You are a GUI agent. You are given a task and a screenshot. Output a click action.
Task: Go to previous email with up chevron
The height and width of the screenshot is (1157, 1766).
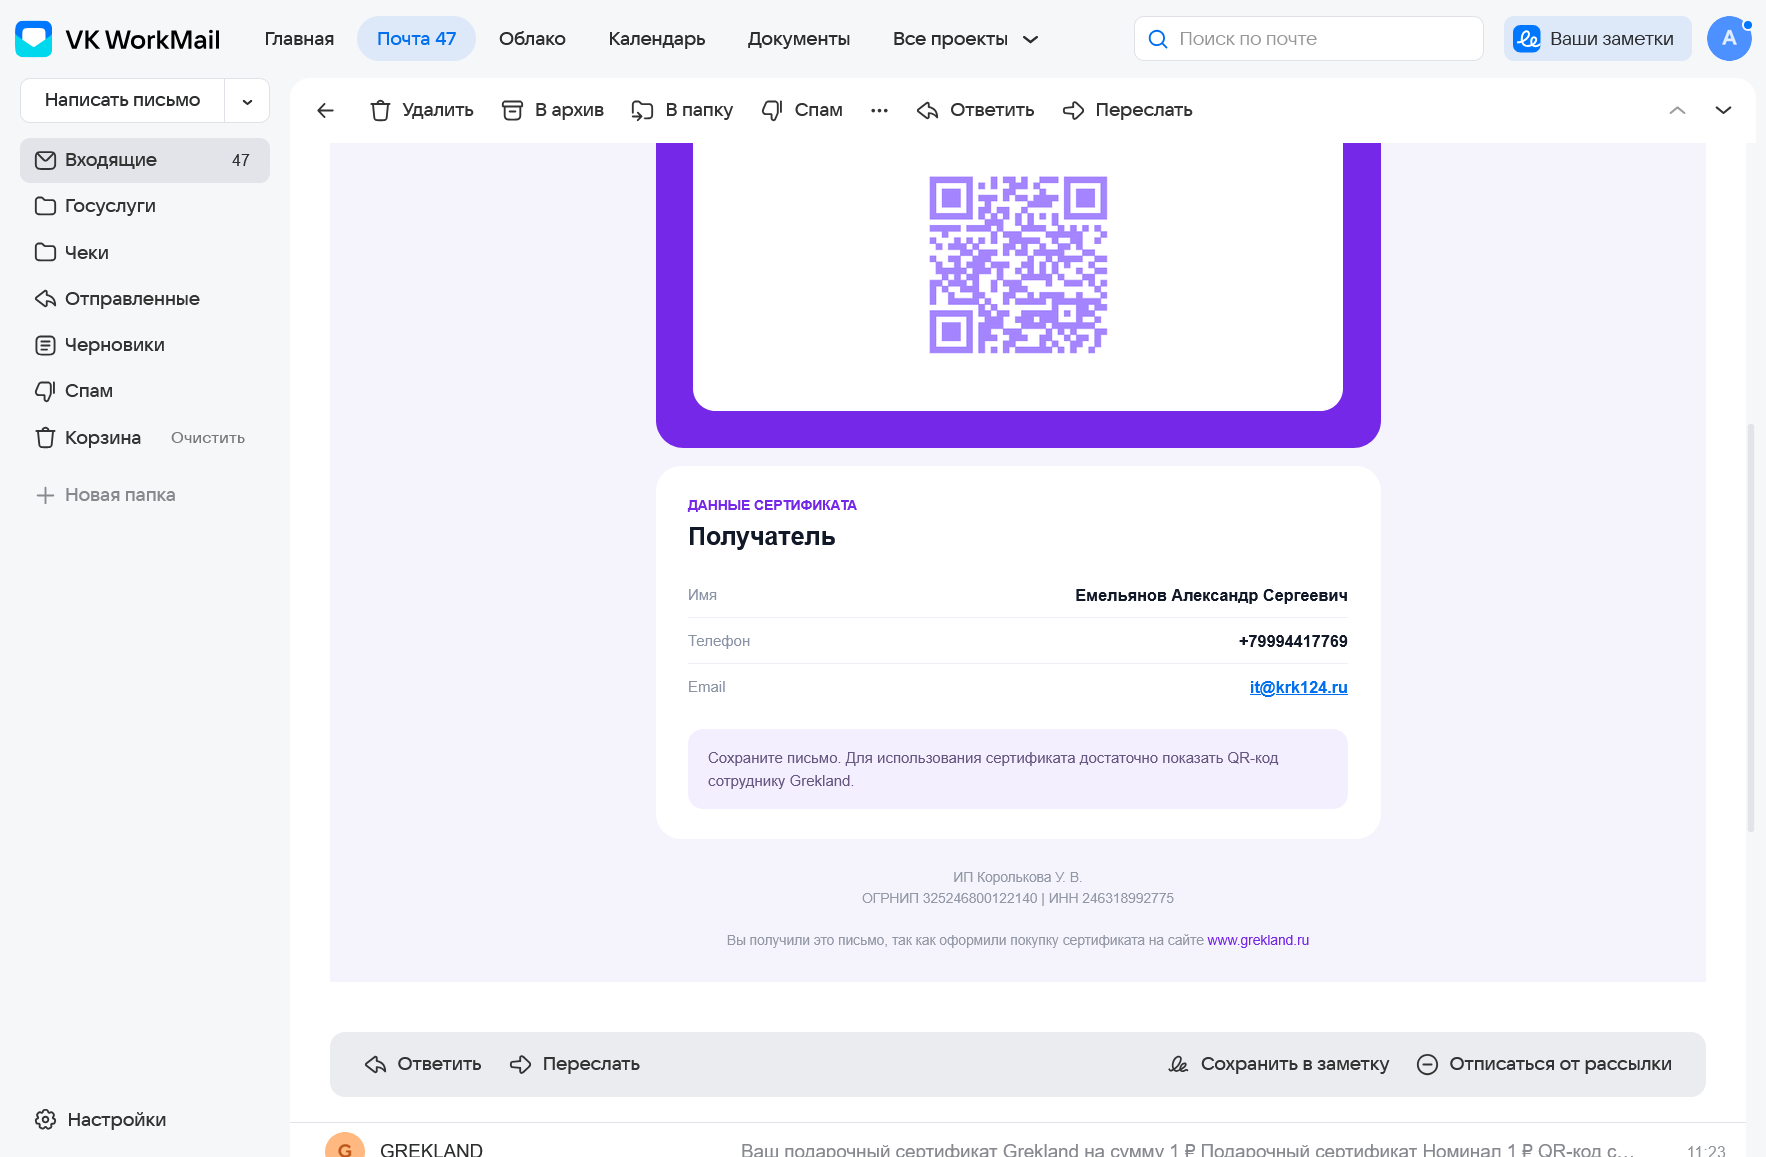(x=1677, y=110)
